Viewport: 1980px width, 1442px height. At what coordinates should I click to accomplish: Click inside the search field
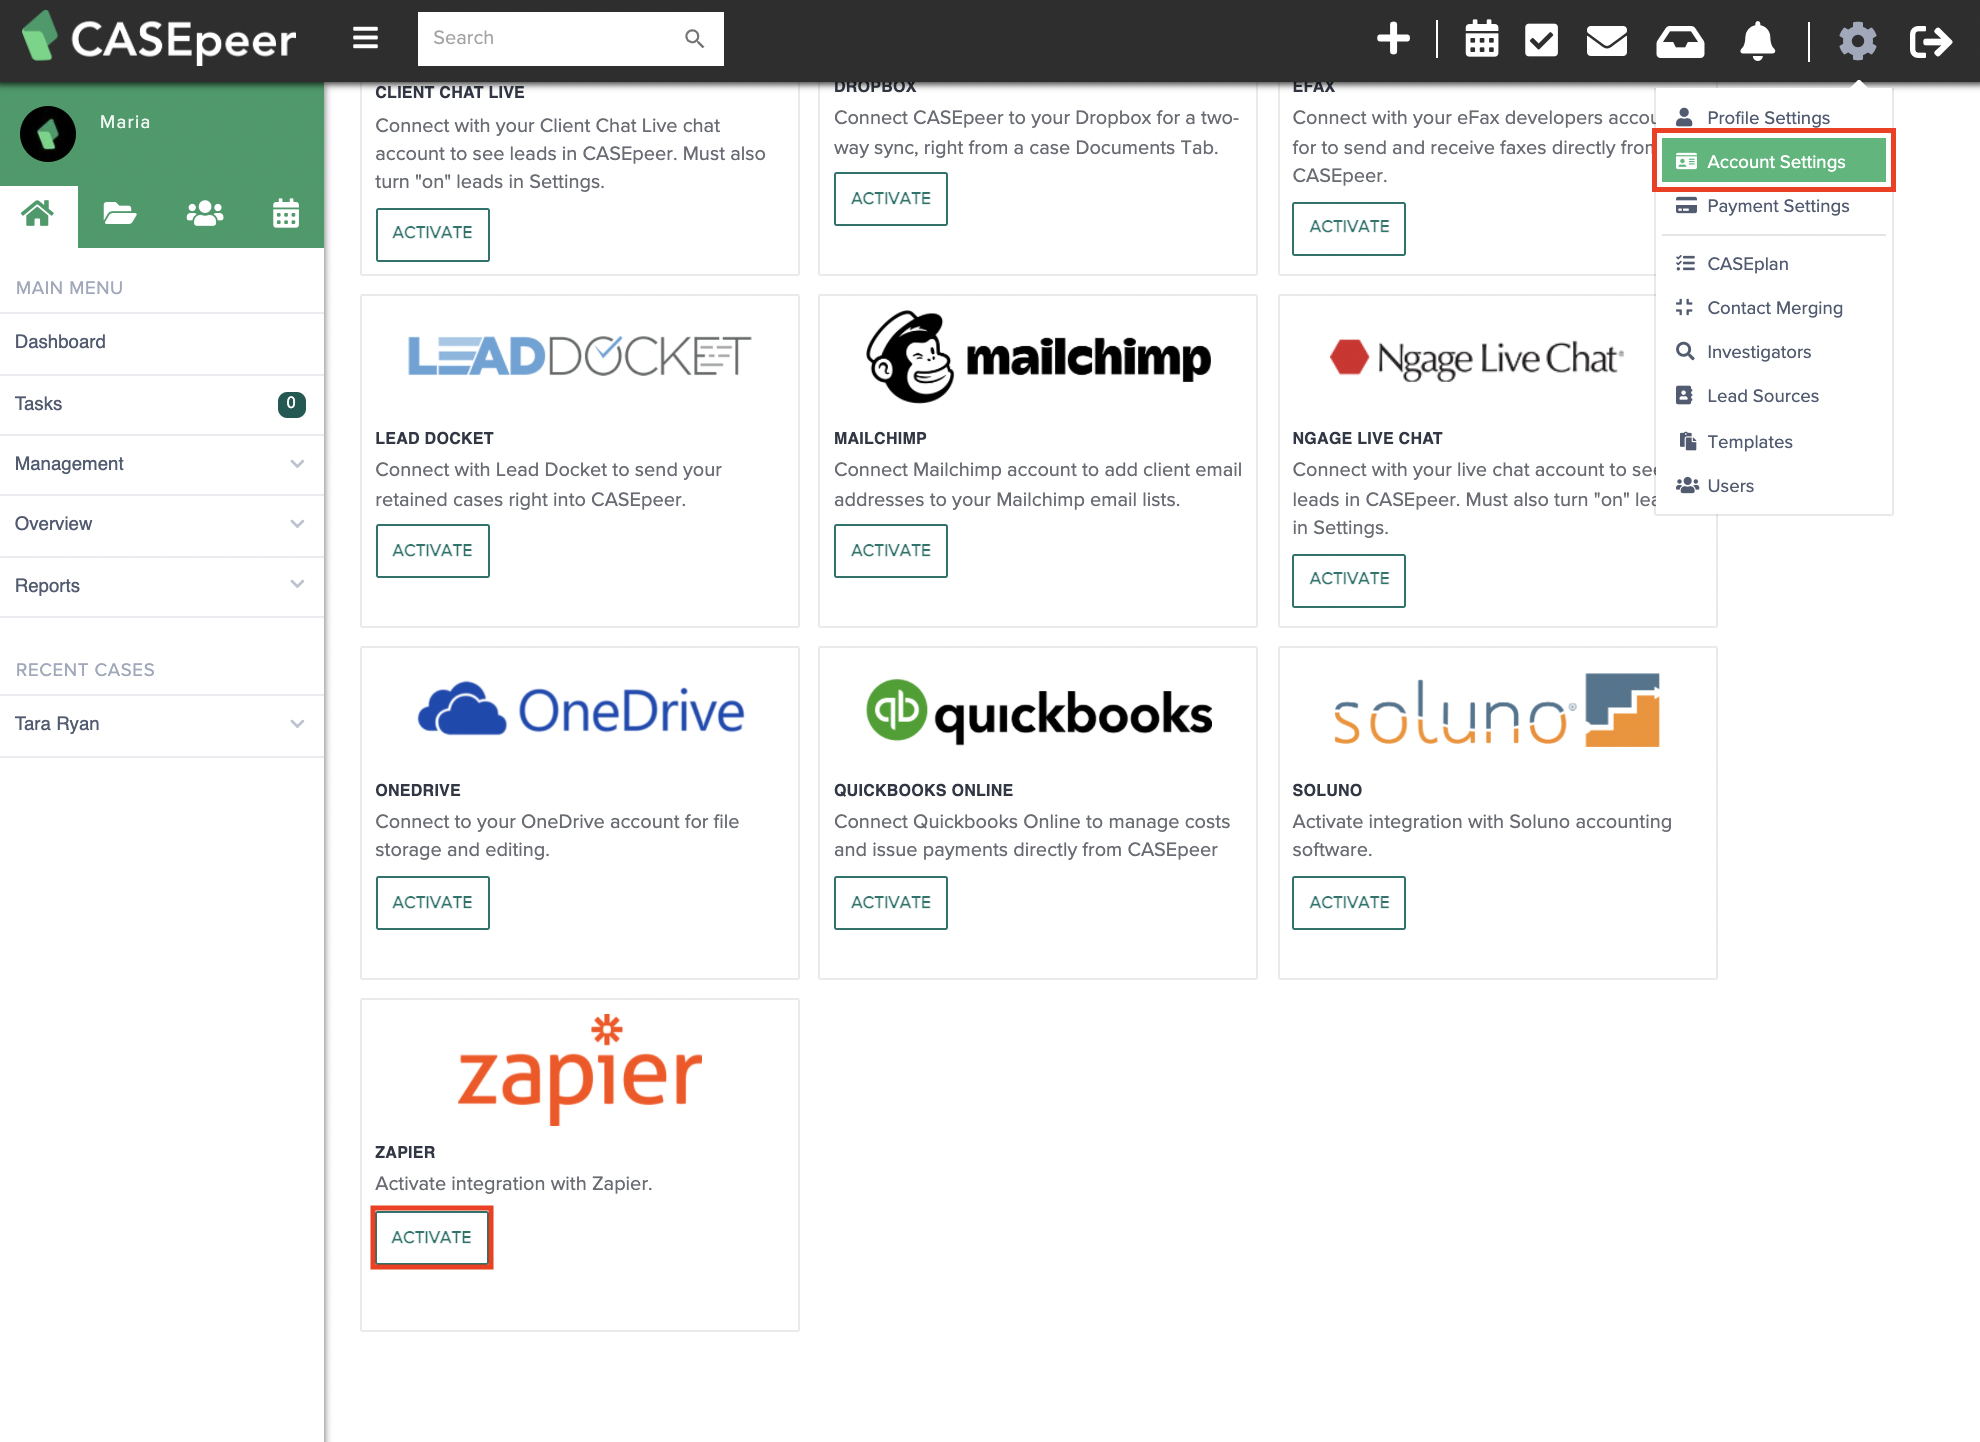pyautogui.click(x=555, y=38)
